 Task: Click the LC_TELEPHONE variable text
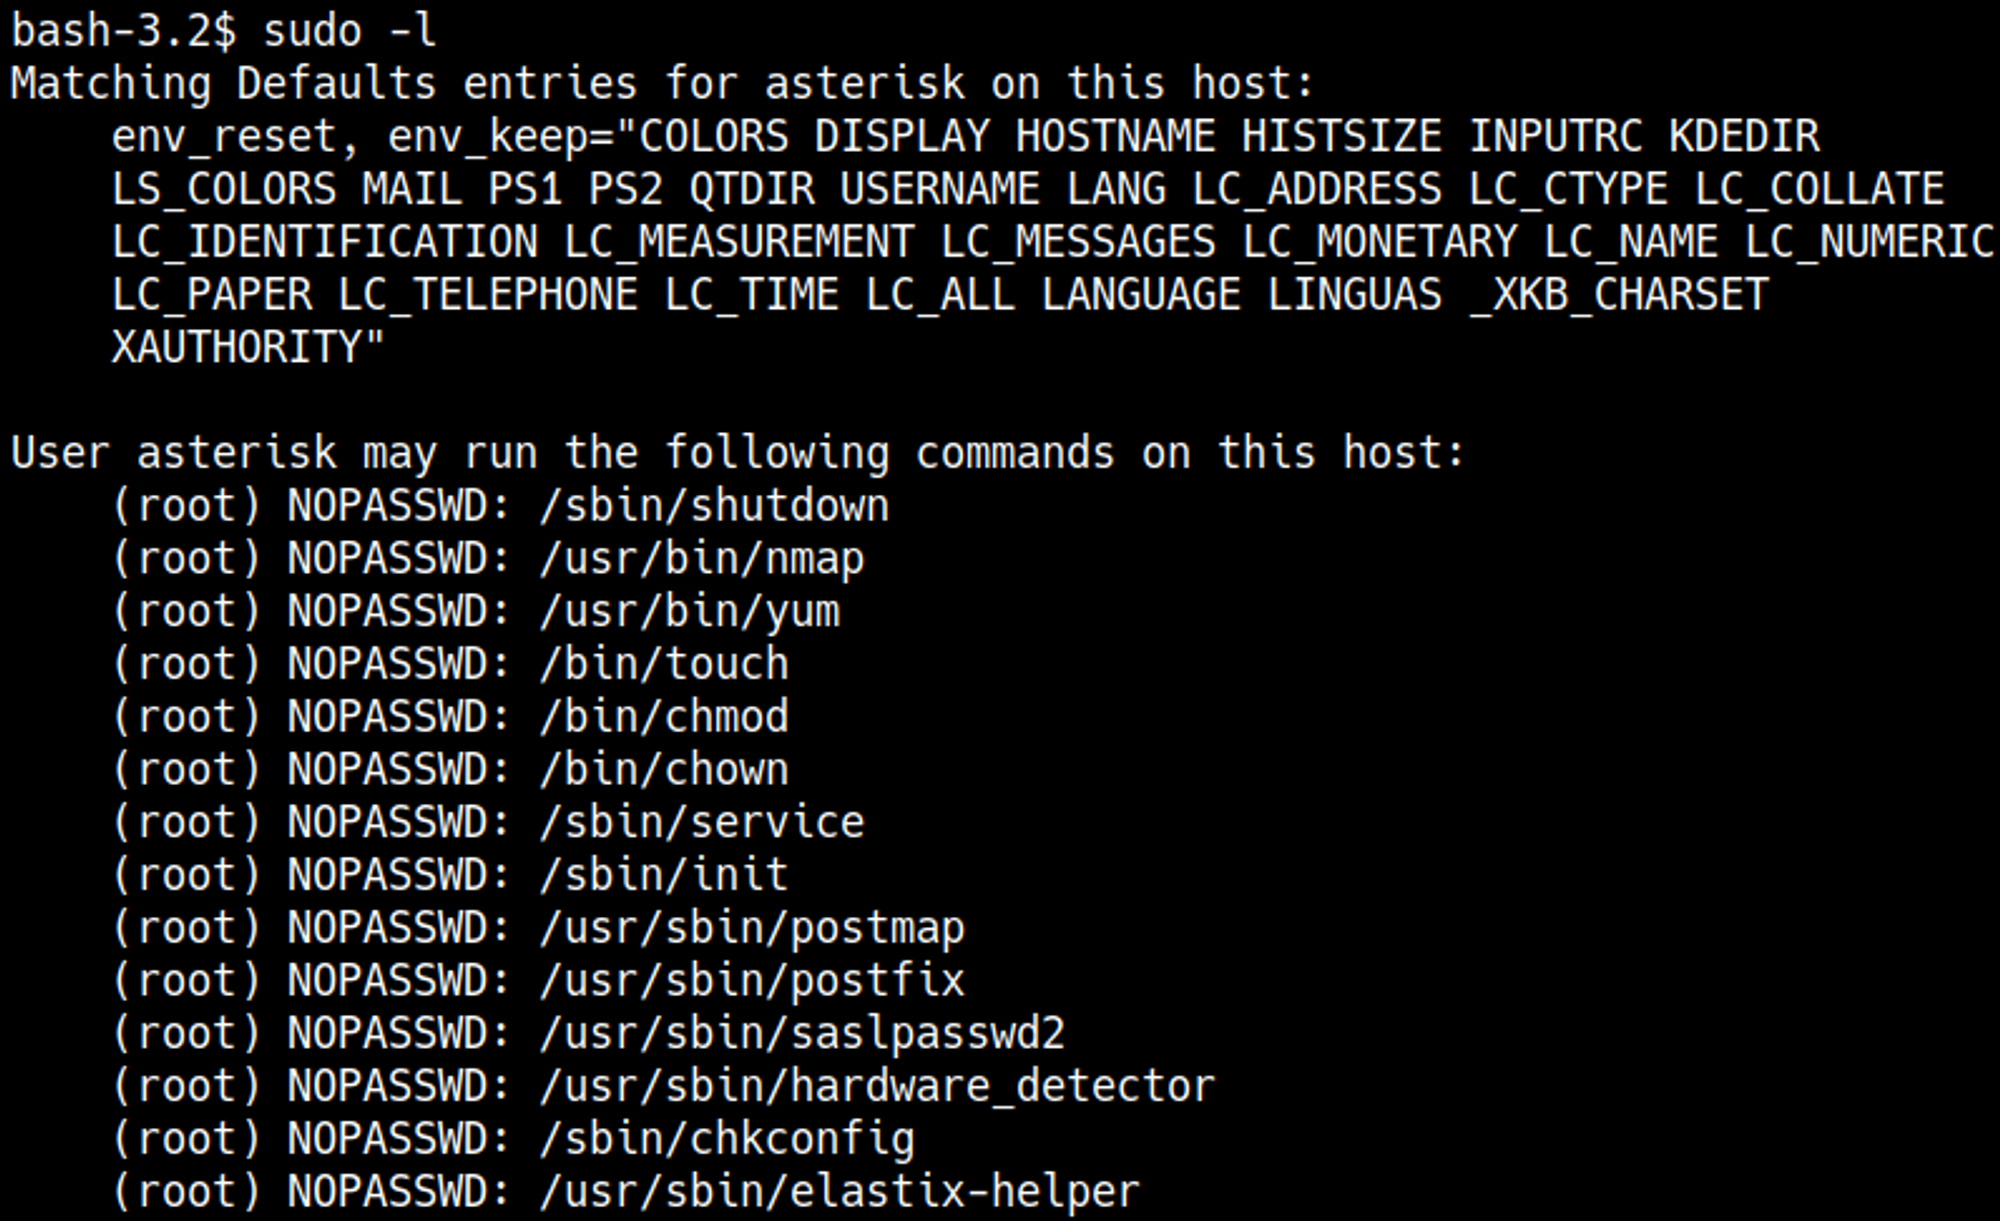(488, 295)
